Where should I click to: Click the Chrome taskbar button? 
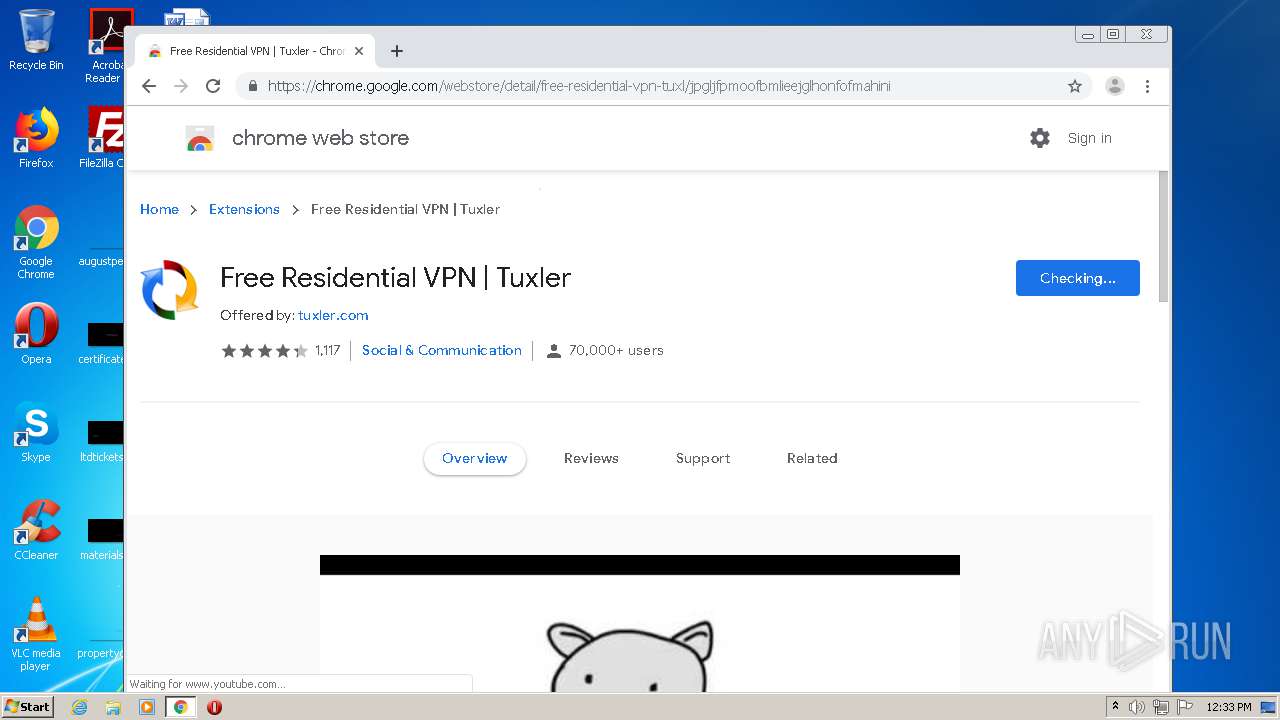click(181, 707)
